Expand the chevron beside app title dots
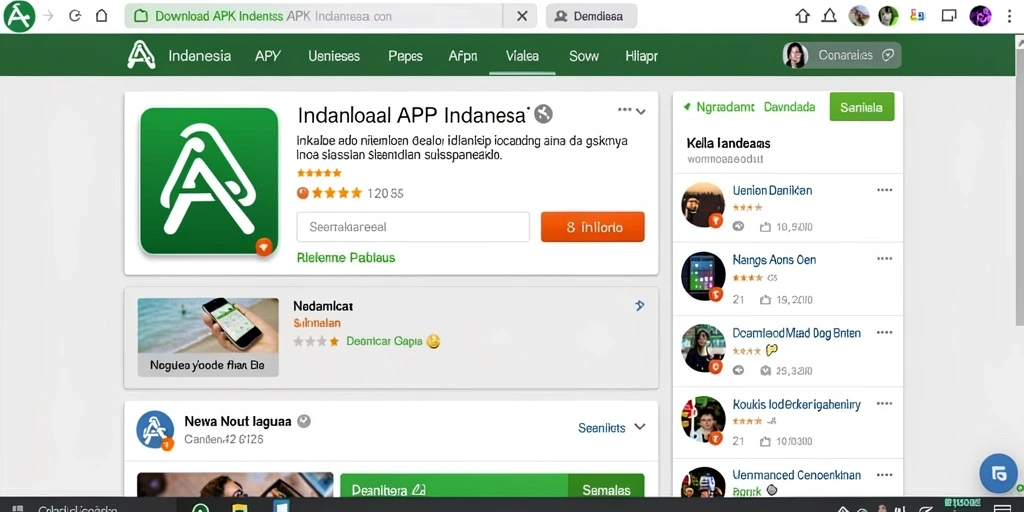 pyautogui.click(x=641, y=112)
